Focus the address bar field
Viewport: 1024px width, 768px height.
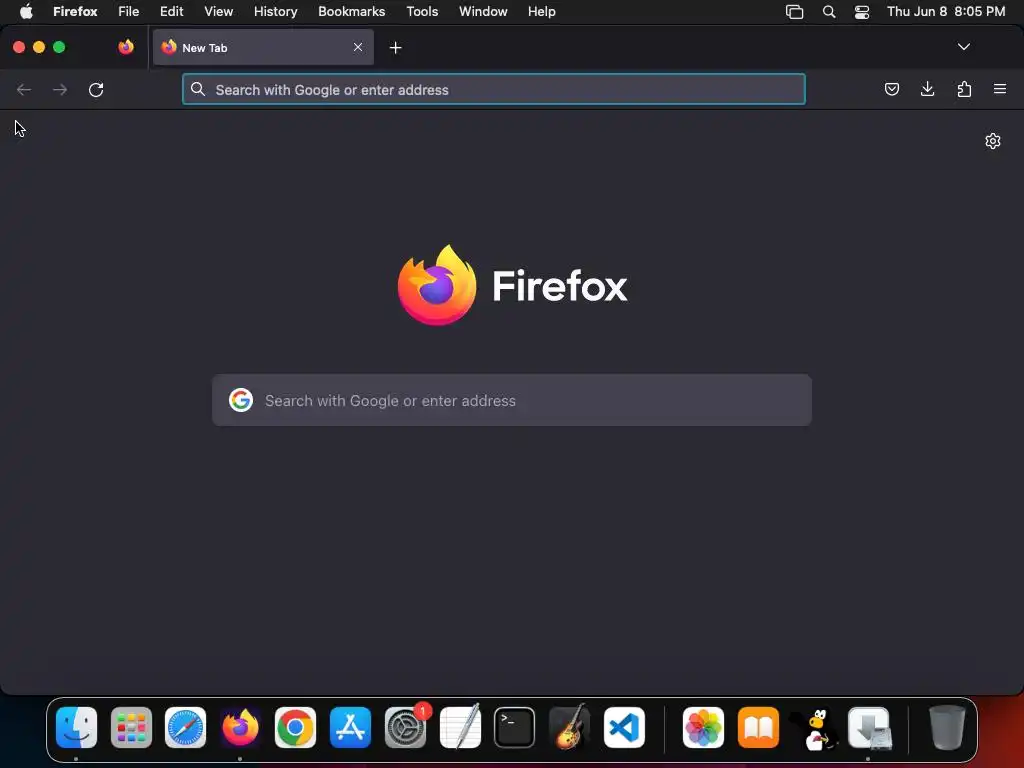click(494, 89)
